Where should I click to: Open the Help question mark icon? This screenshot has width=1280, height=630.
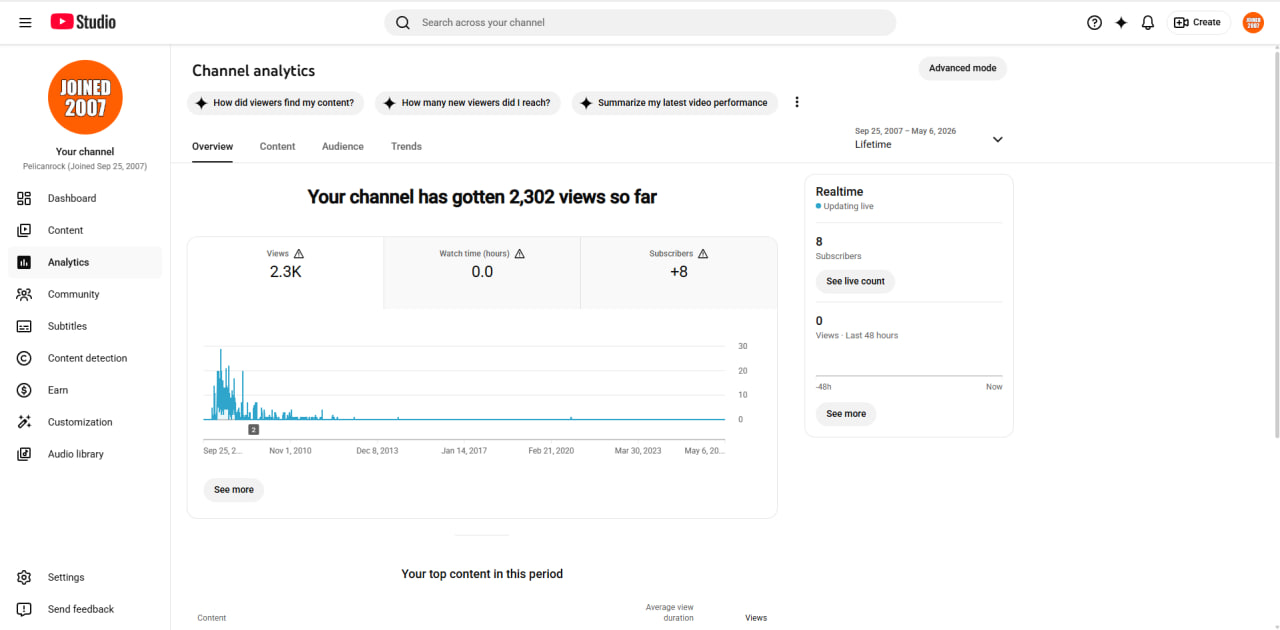click(1094, 22)
